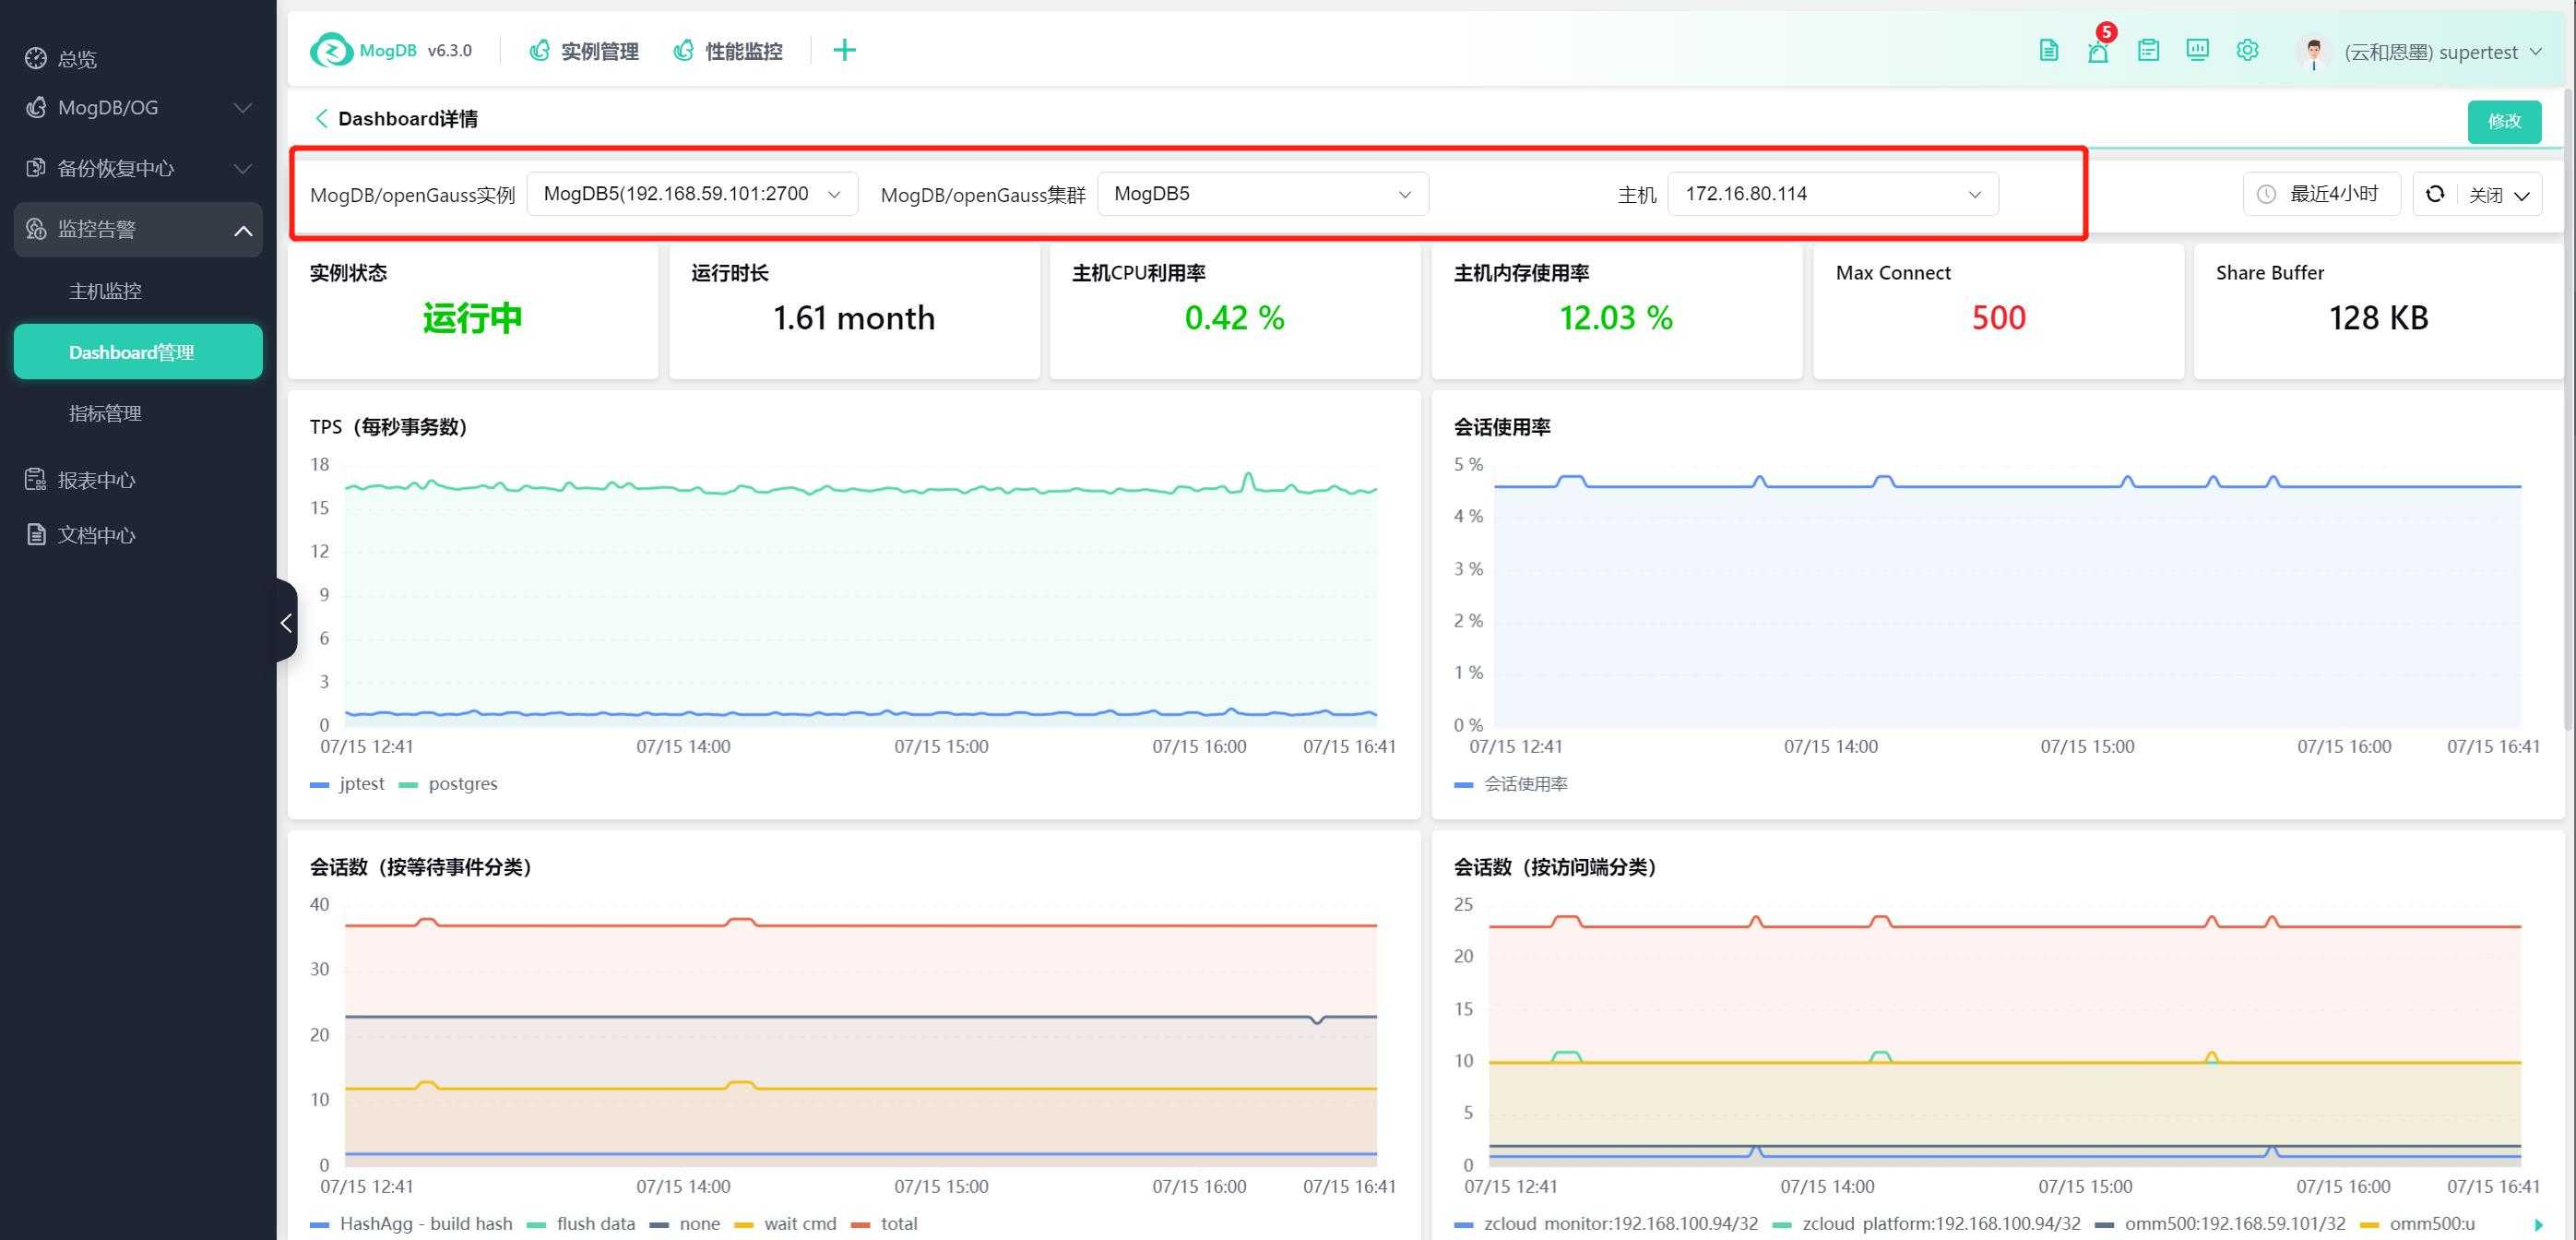Click the 报表中心 report icon
Screen dimensions: 2576x1240
36,480
